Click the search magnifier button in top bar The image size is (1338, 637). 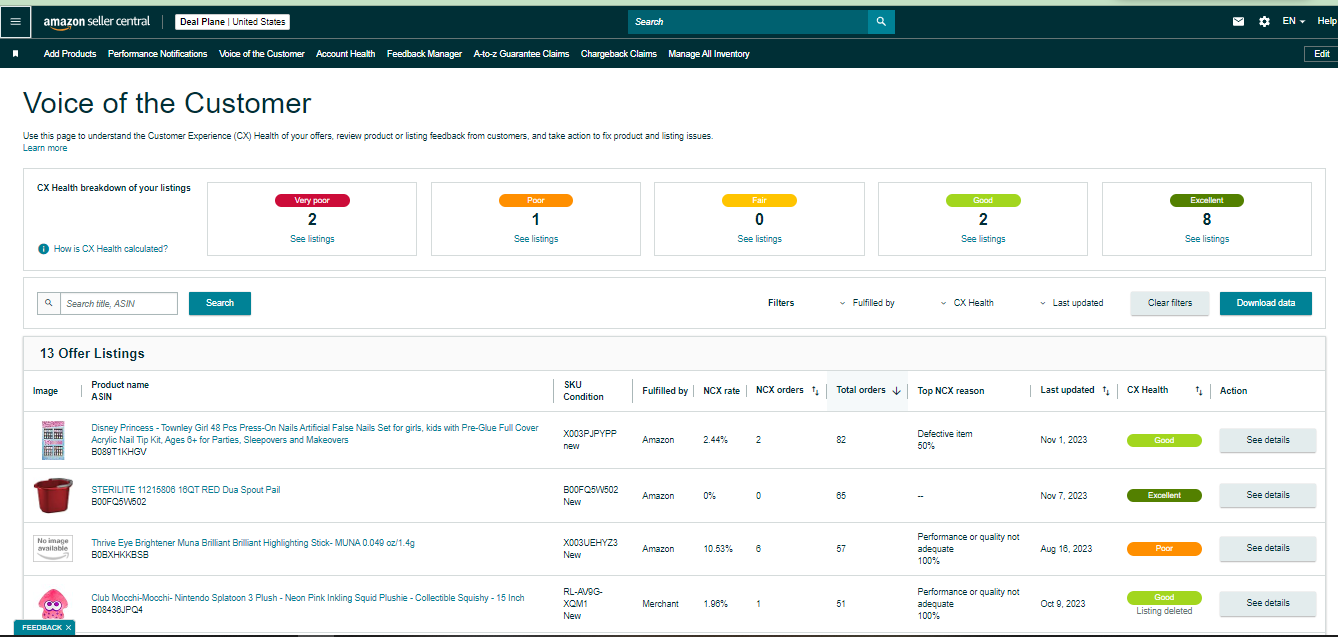(881, 21)
